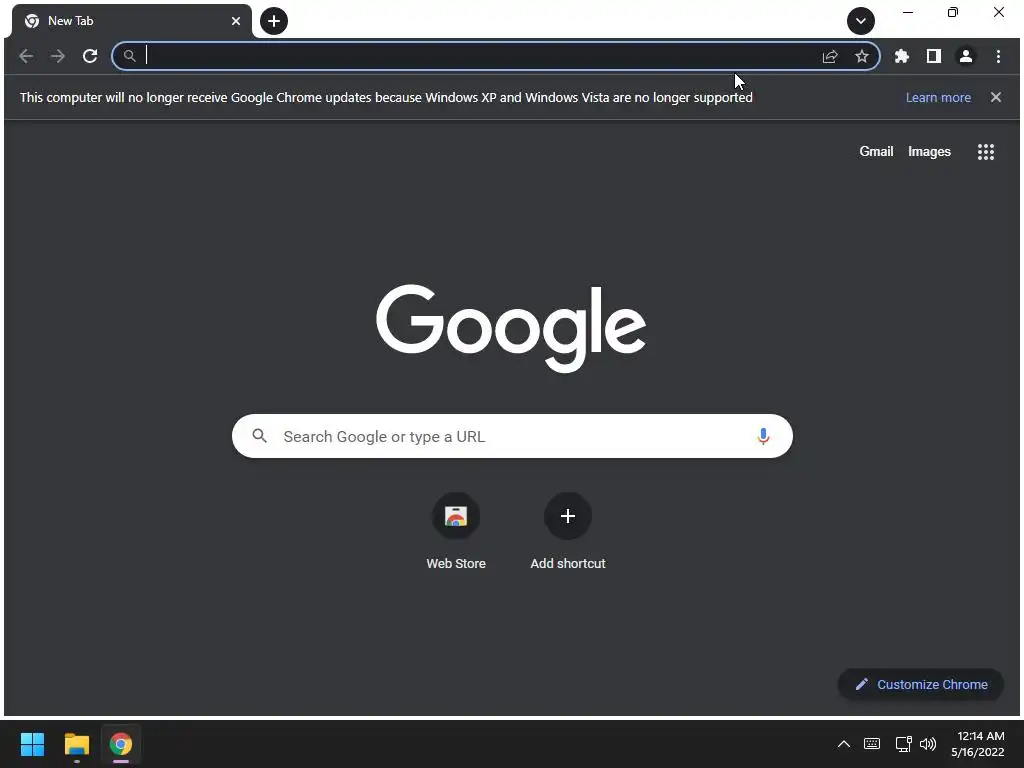Bookmark this tab with the star icon
This screenshot has width=1024, height=768.
pos(862,56)
